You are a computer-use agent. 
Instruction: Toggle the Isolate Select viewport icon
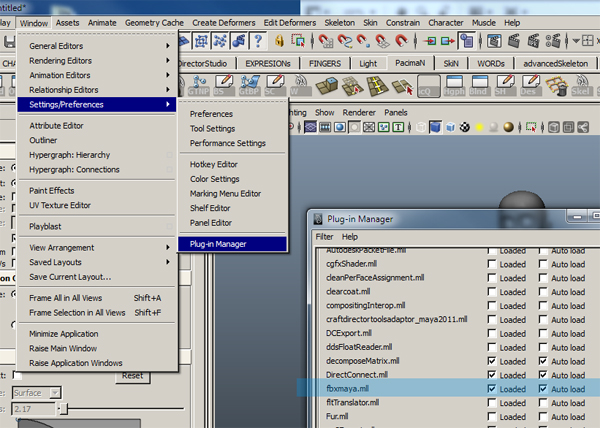[x=531, y=127]
